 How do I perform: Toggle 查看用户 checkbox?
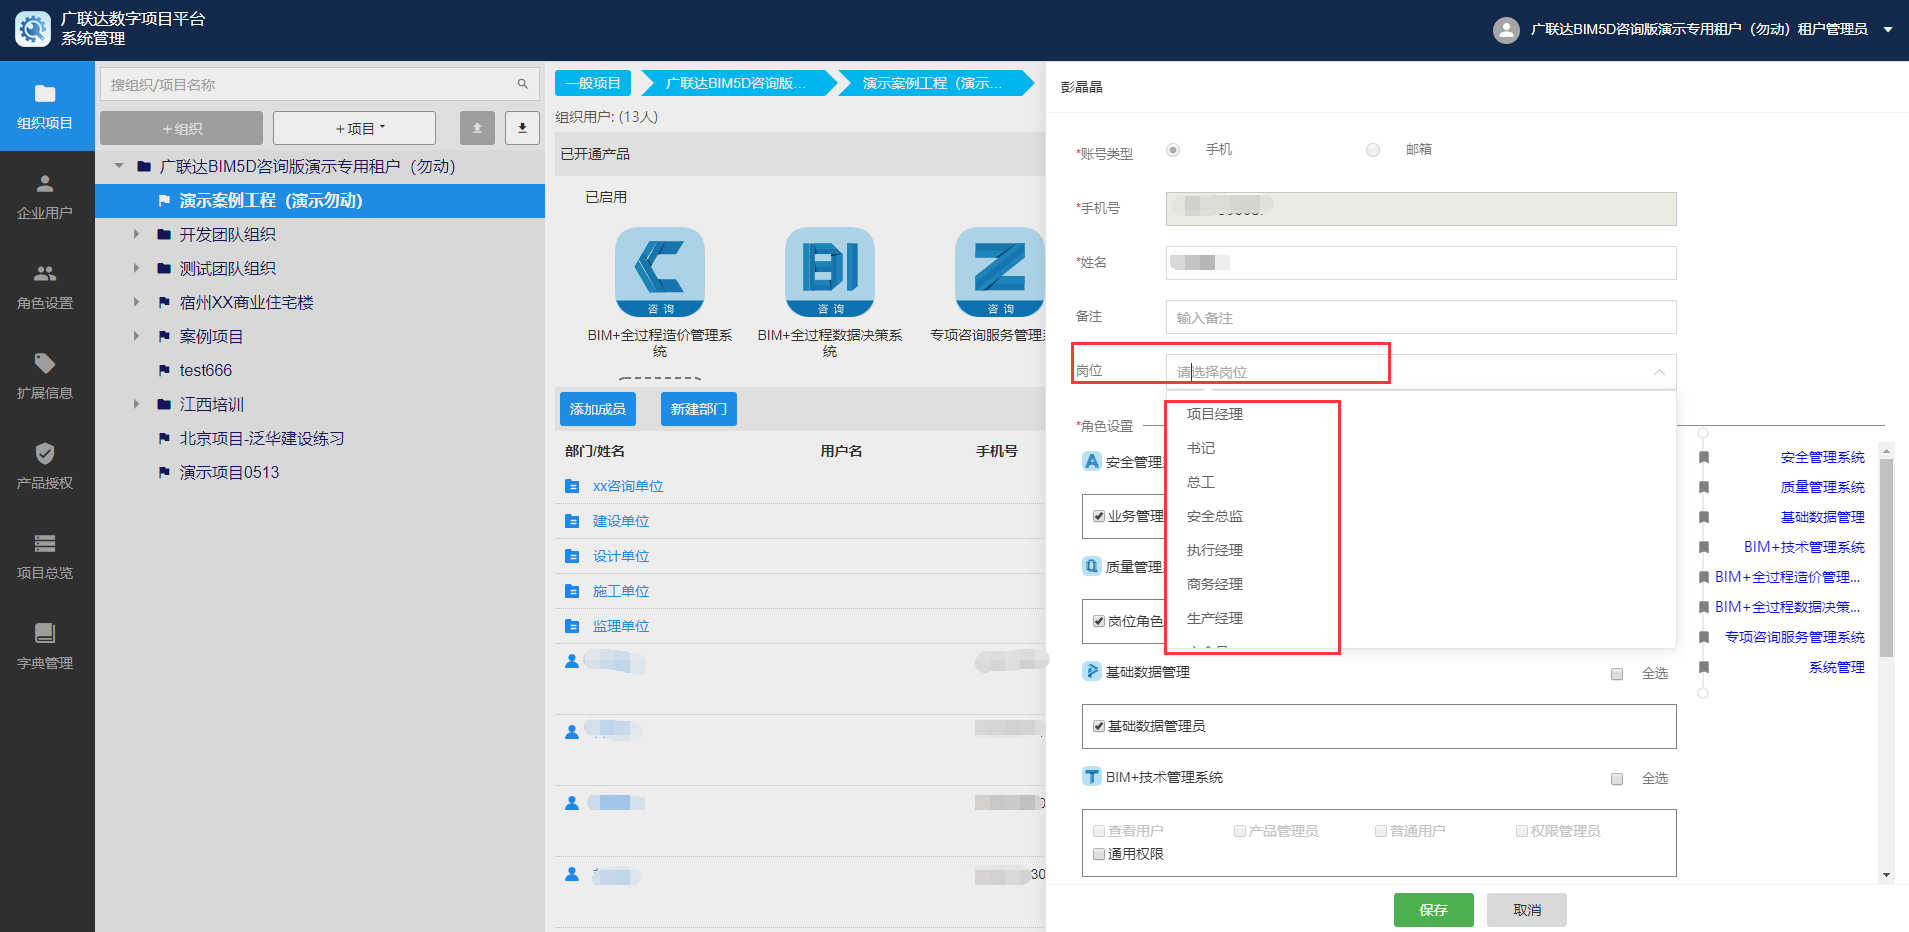1099,831
